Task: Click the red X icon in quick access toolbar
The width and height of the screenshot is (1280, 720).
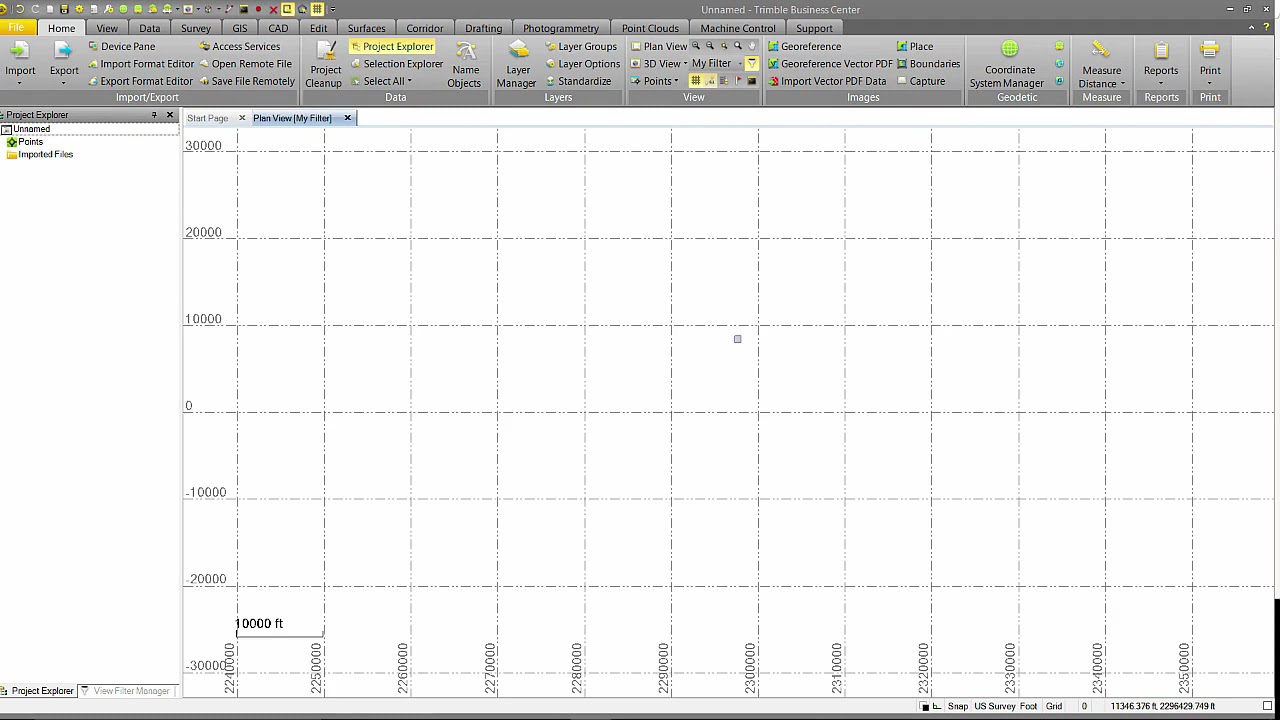Action: tap(273, 9)
